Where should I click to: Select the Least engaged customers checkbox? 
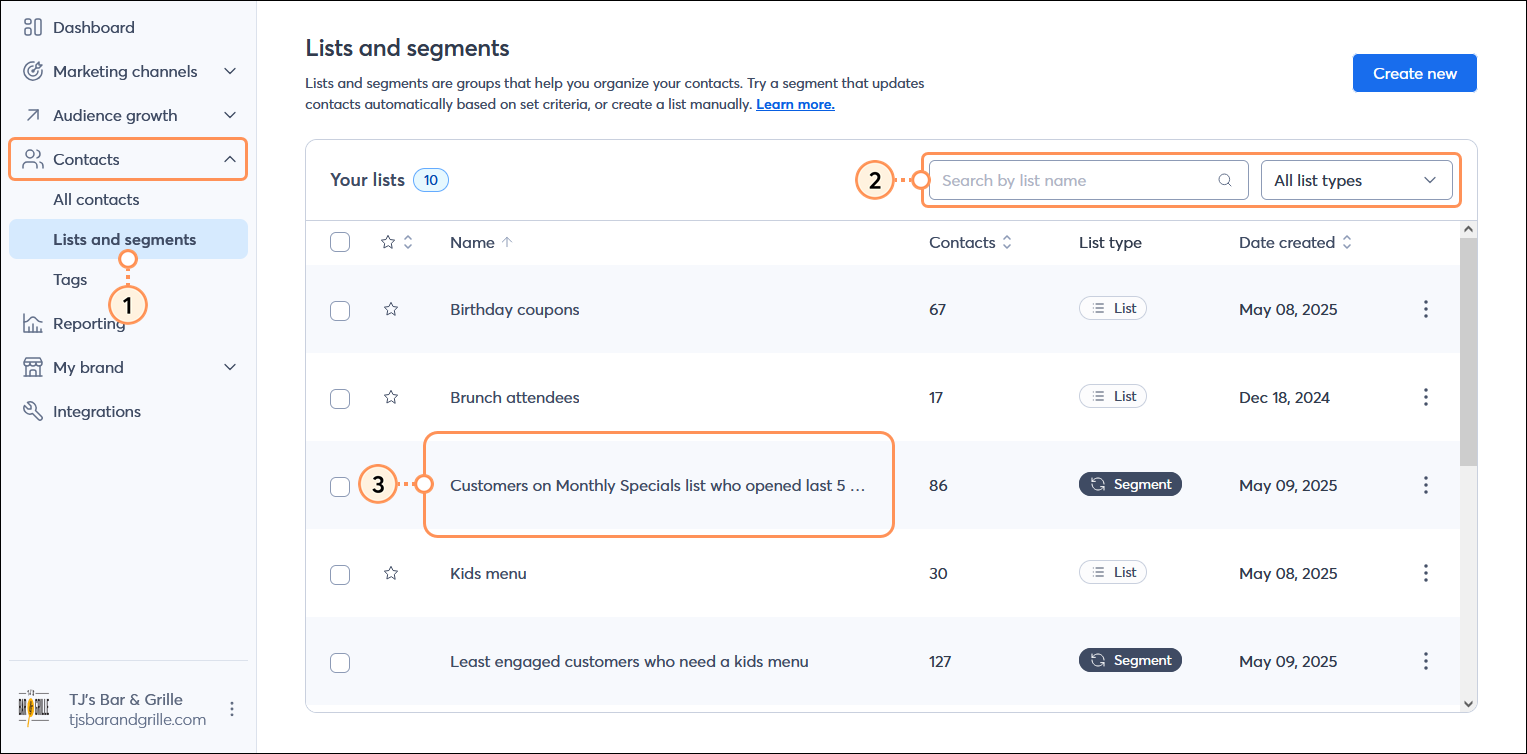pyautogui.click(x=340, y=662)
